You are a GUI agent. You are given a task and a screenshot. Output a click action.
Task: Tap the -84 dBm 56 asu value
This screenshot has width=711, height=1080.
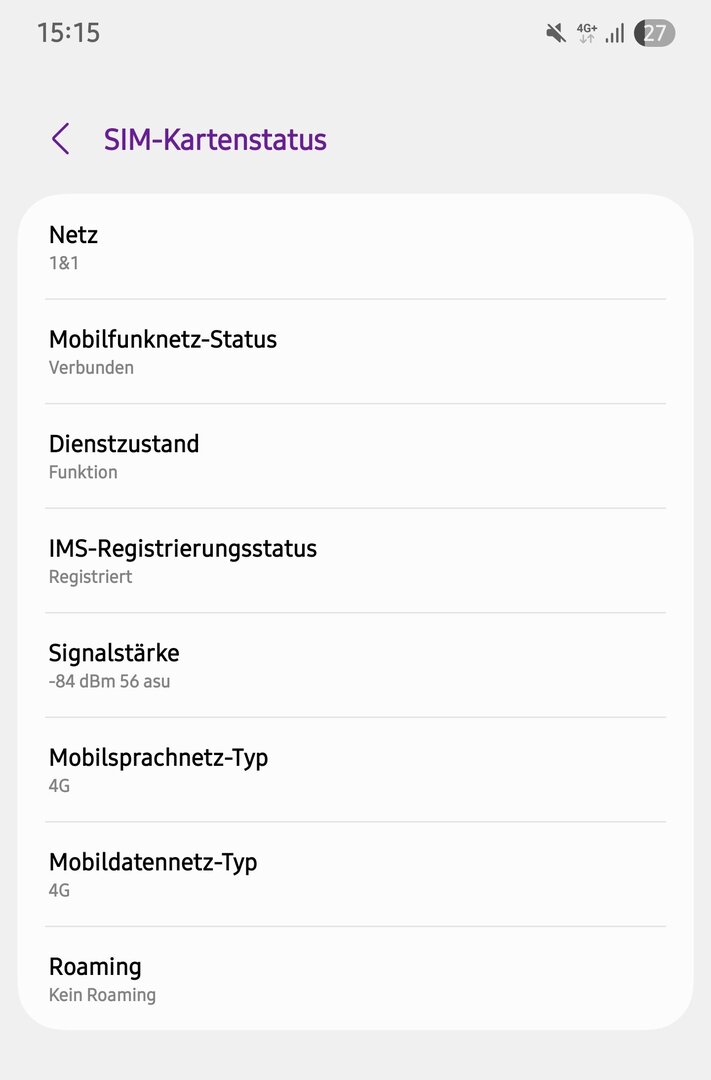pyautogui.click(x=110, y=681)
